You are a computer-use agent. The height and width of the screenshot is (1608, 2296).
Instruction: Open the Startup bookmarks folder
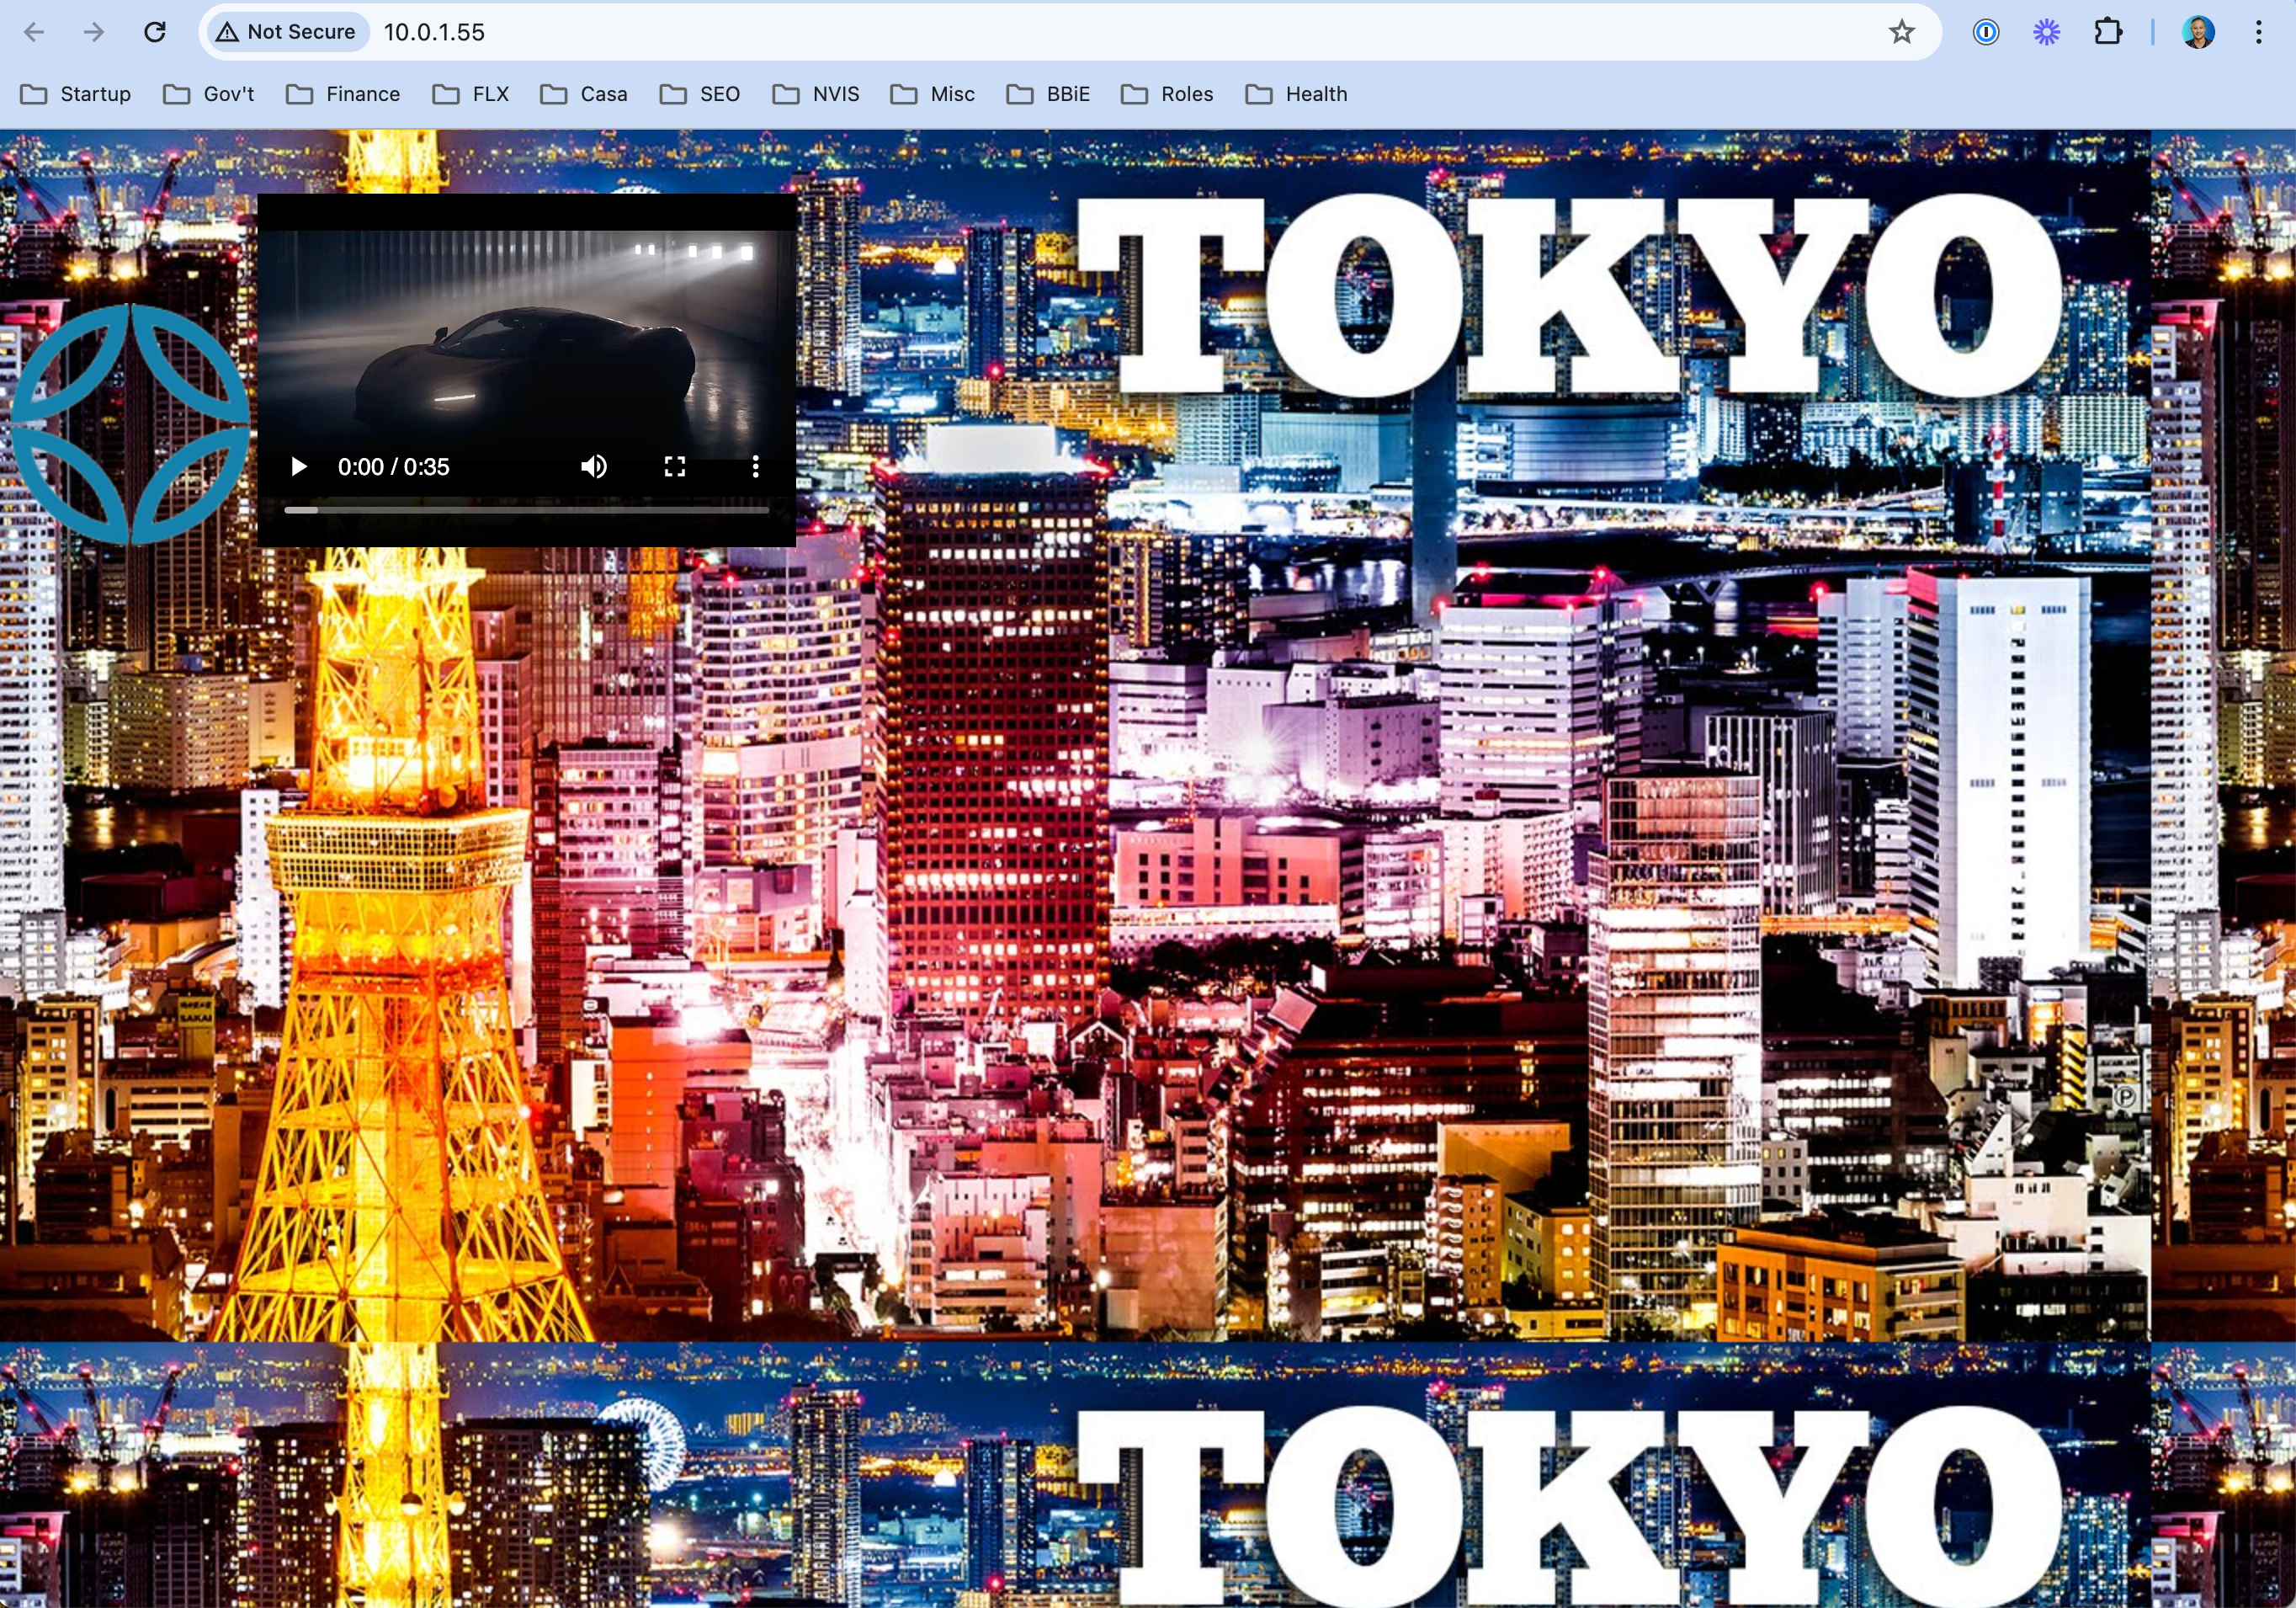pyautogui.click(x=76, y=94)
